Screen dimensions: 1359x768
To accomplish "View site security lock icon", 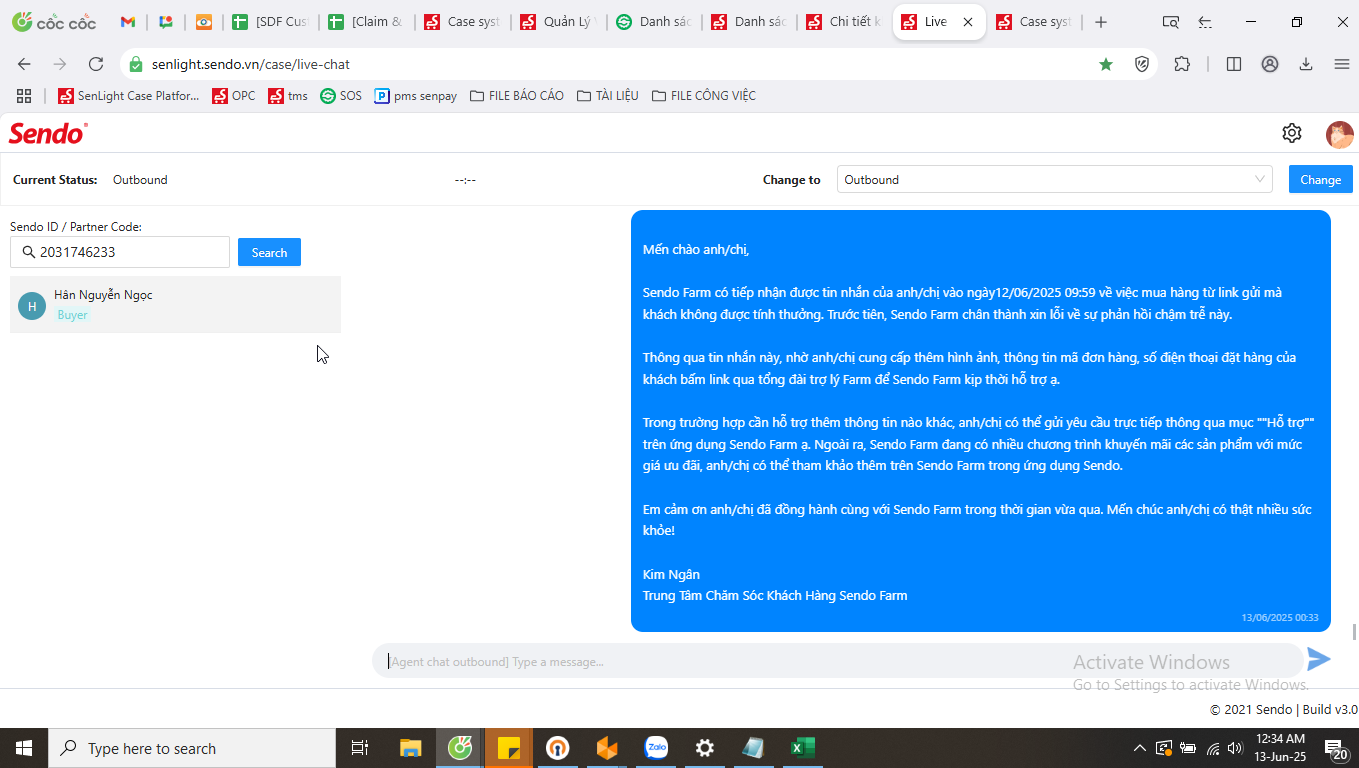I will coord(137,64).
